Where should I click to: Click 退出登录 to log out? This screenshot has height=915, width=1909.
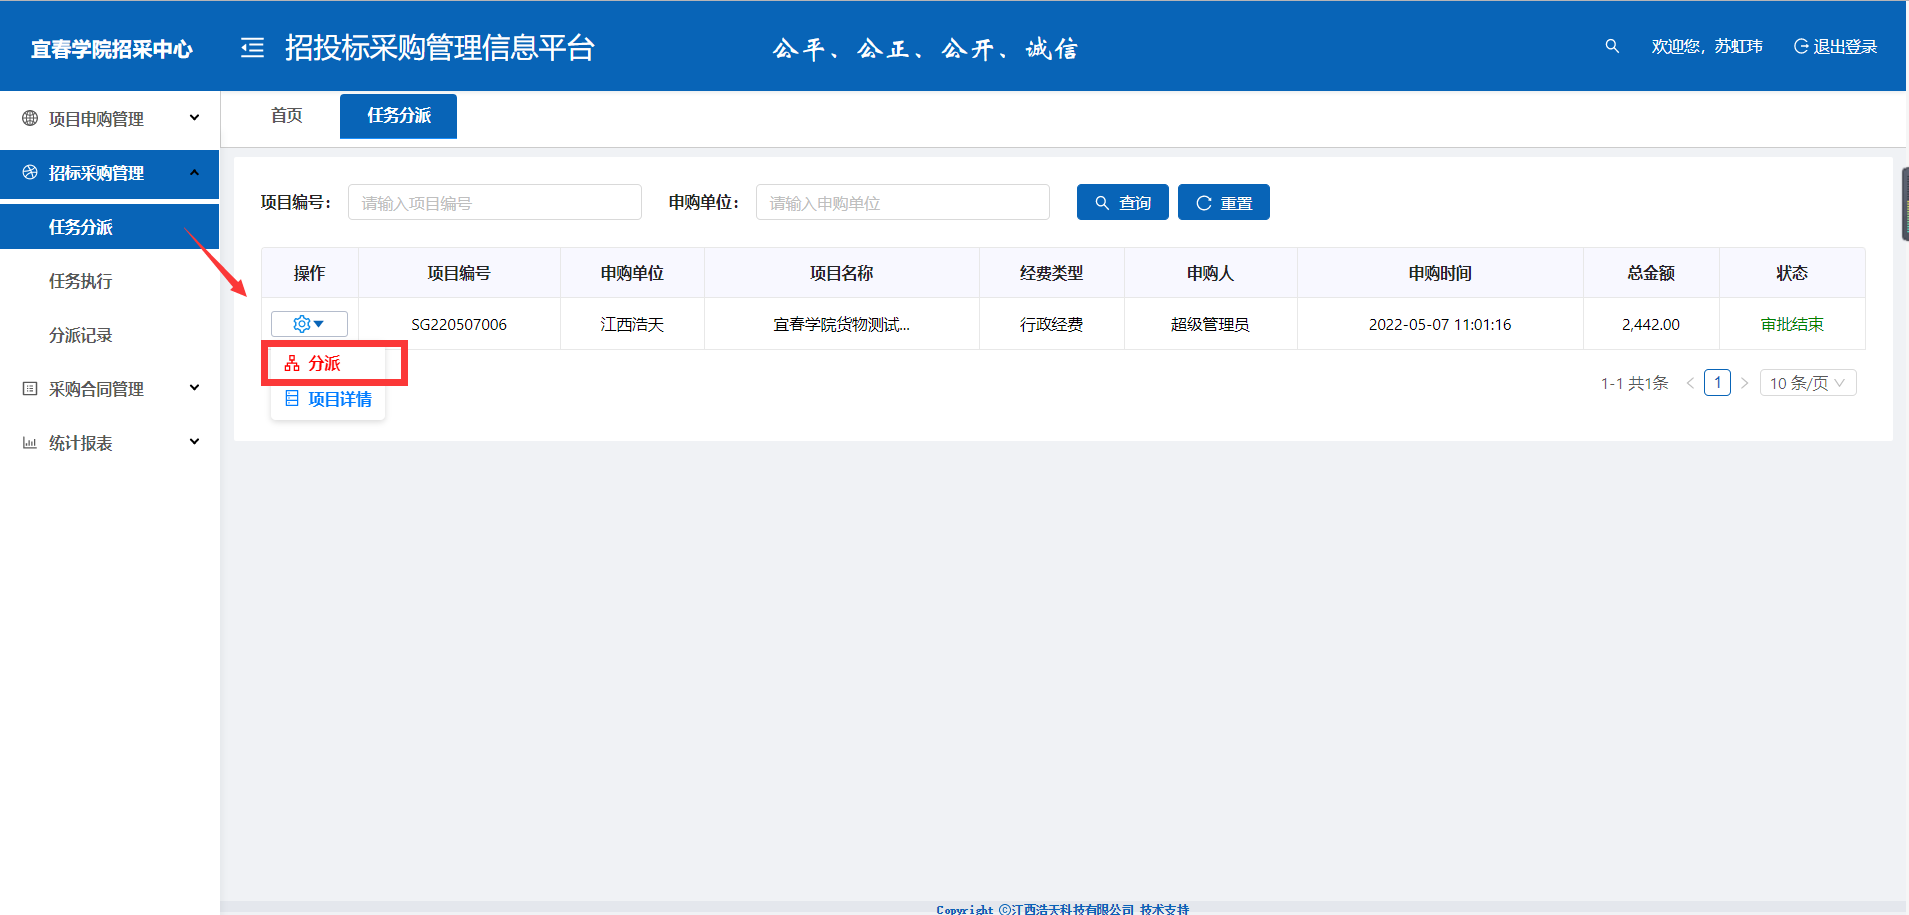(x=1835, y=46)
